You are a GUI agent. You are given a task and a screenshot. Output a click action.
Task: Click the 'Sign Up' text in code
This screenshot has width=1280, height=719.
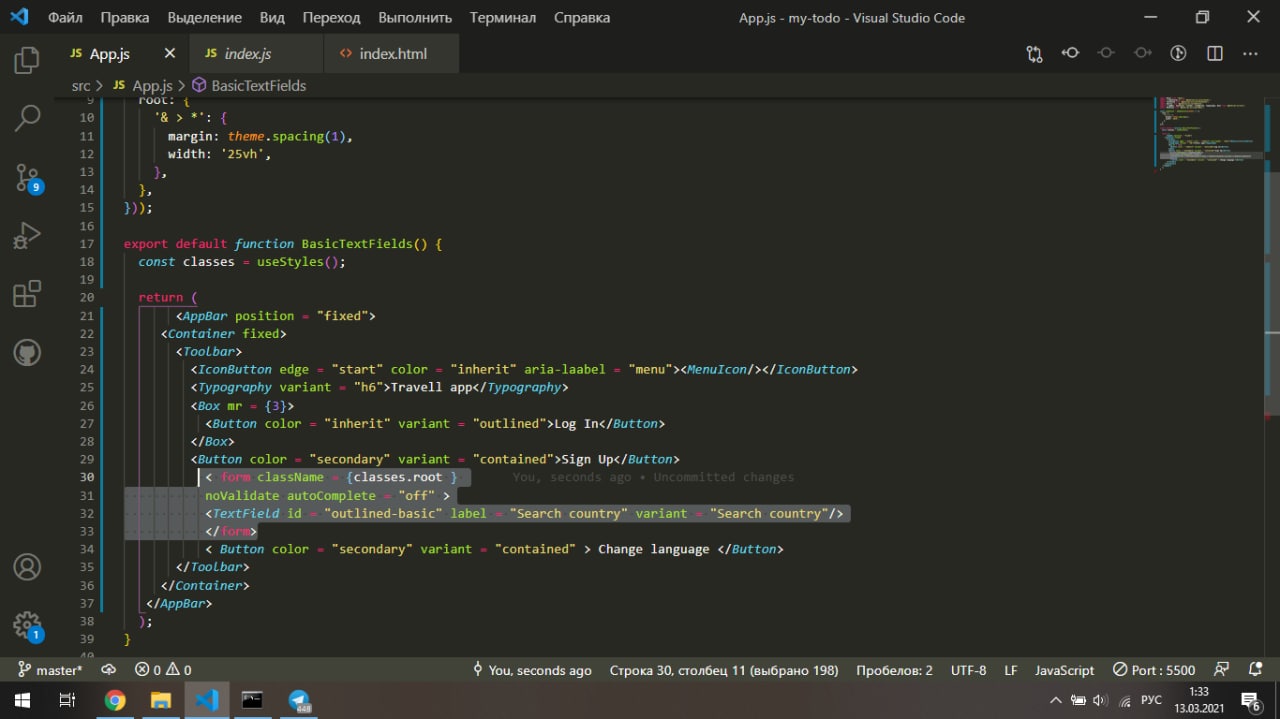[x=586, y=459]
